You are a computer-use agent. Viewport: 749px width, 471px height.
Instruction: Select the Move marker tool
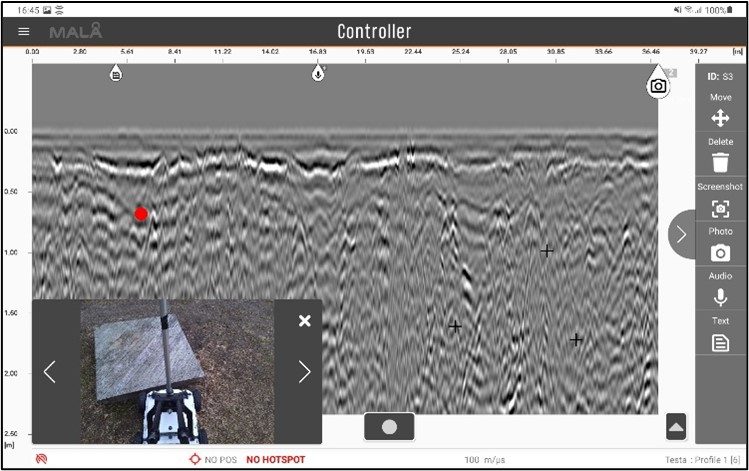click(720, 118)
